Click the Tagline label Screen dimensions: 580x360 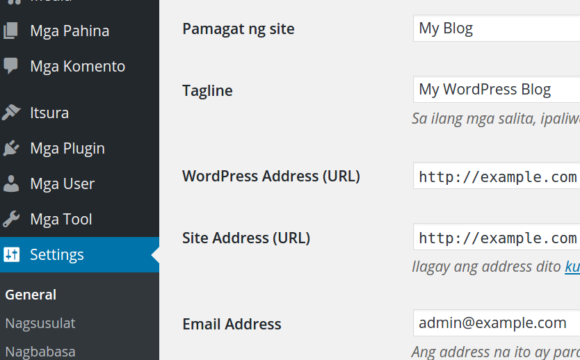[x=208, y=91]
